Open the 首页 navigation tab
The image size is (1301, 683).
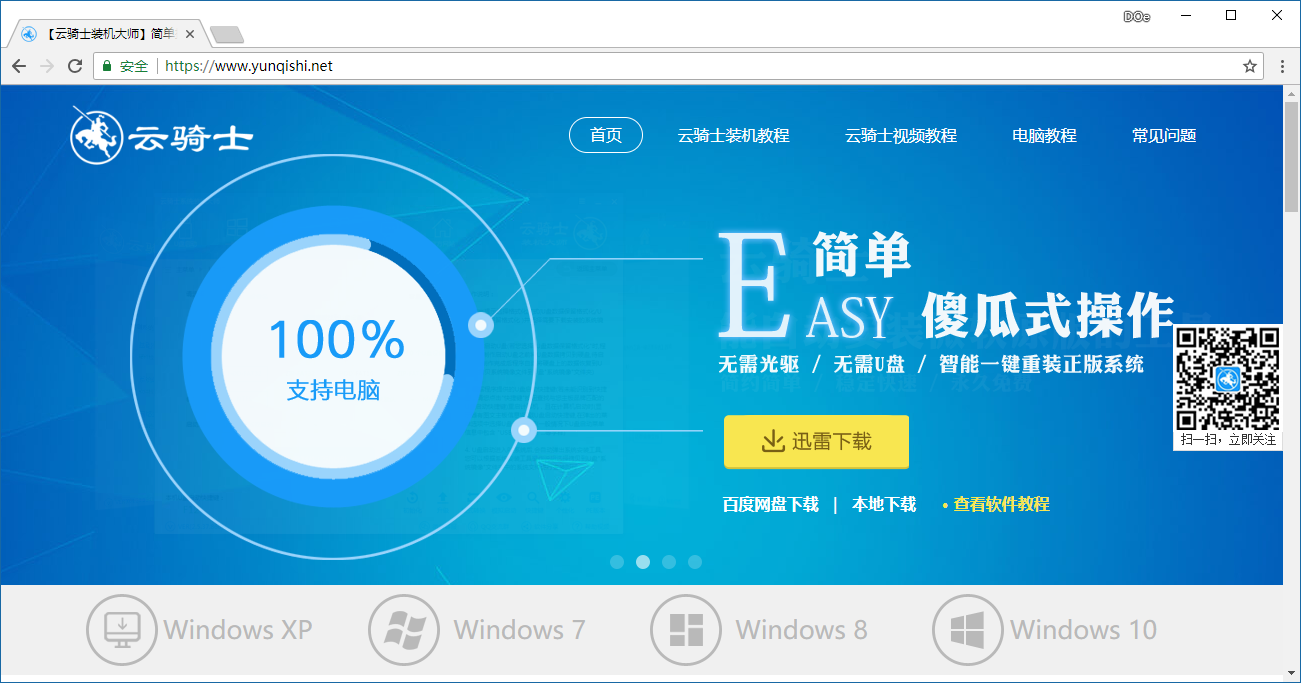coord(605,135)
